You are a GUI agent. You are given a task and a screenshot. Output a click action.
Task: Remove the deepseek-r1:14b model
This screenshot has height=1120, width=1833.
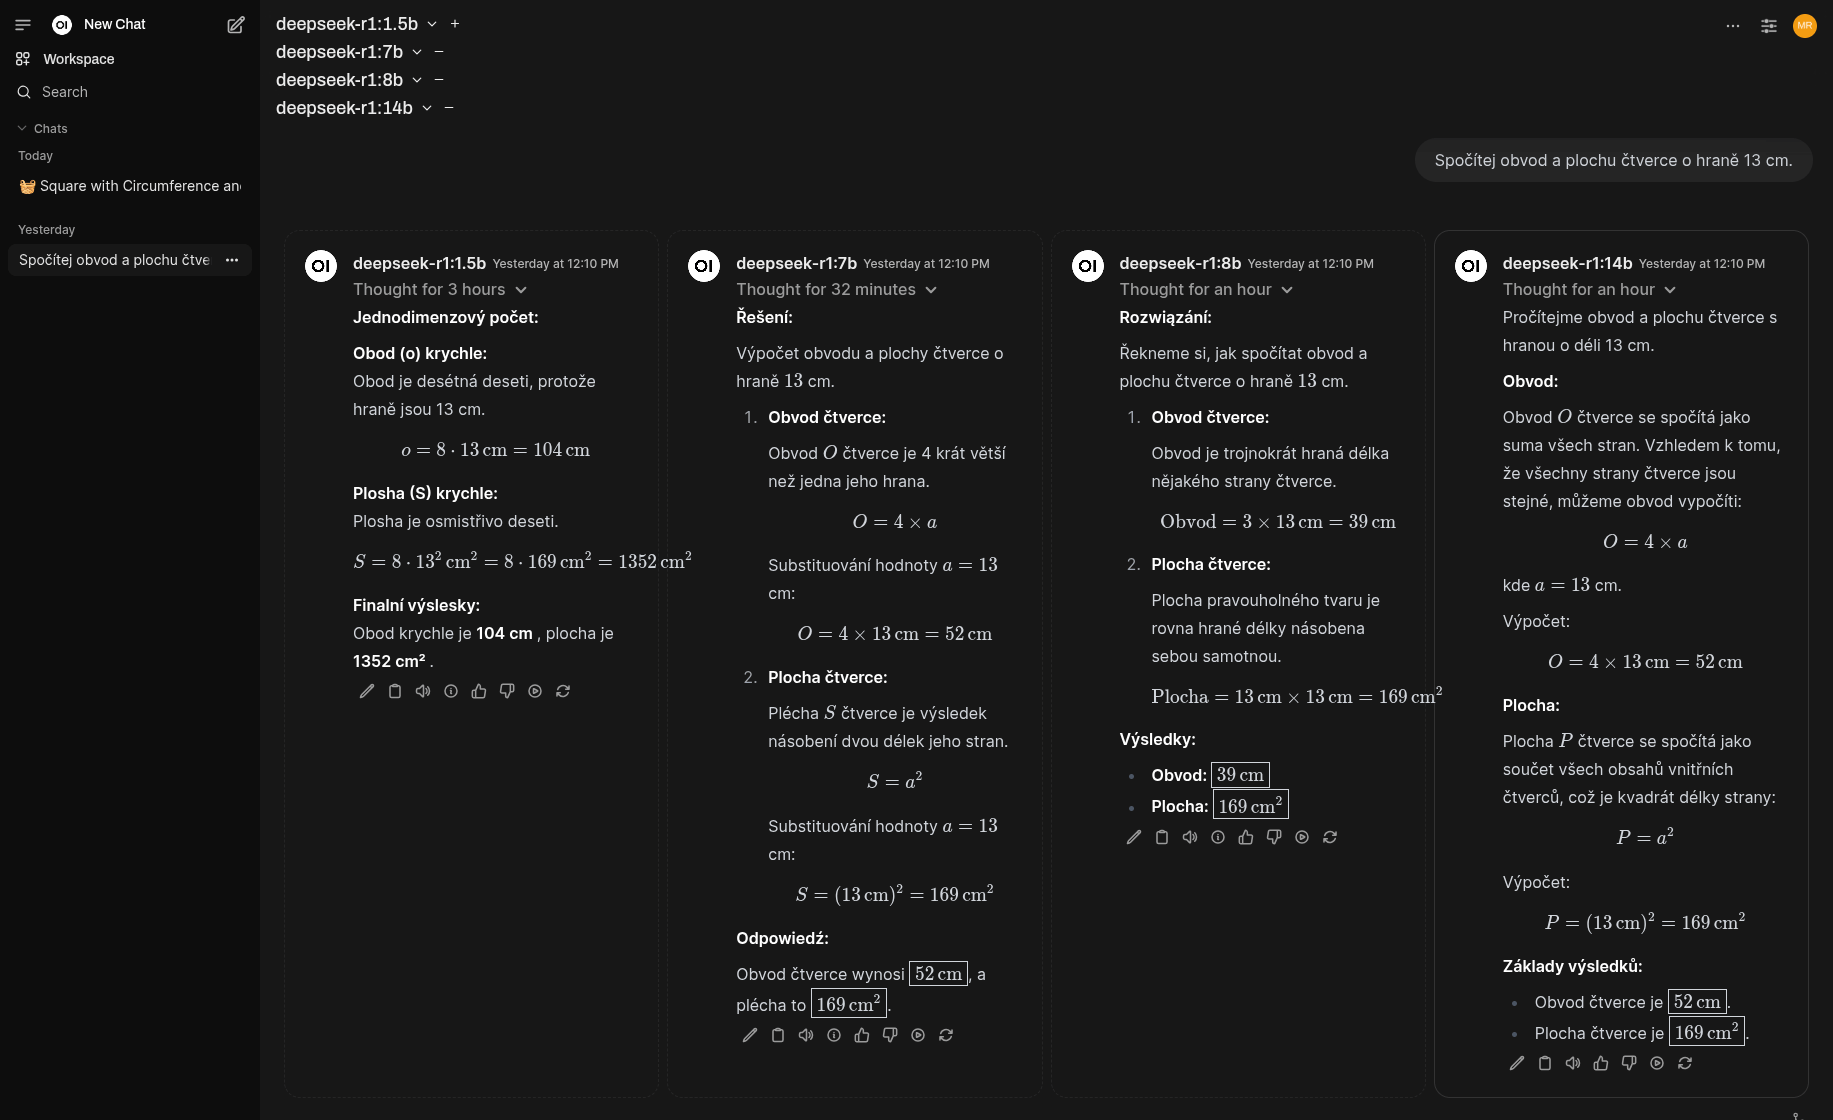(449, 108)
